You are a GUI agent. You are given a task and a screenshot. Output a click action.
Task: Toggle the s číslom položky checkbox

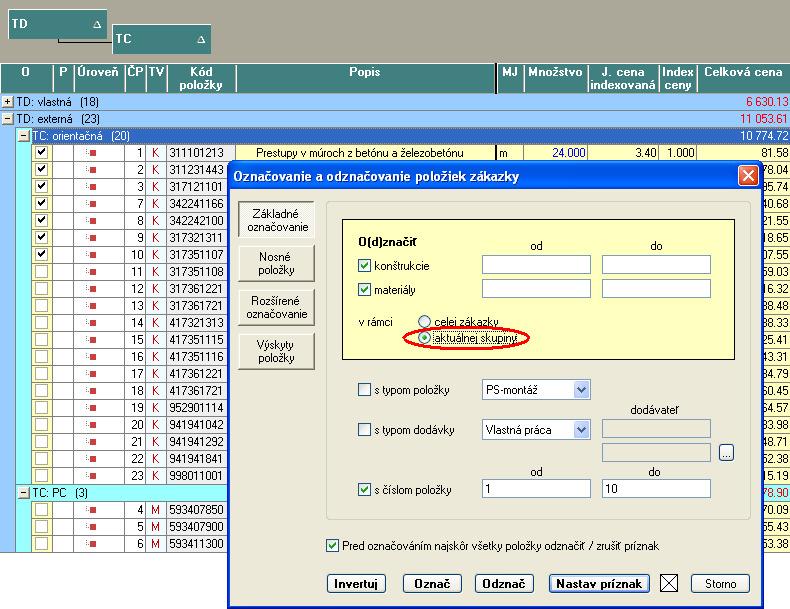[x=364, y=489]
